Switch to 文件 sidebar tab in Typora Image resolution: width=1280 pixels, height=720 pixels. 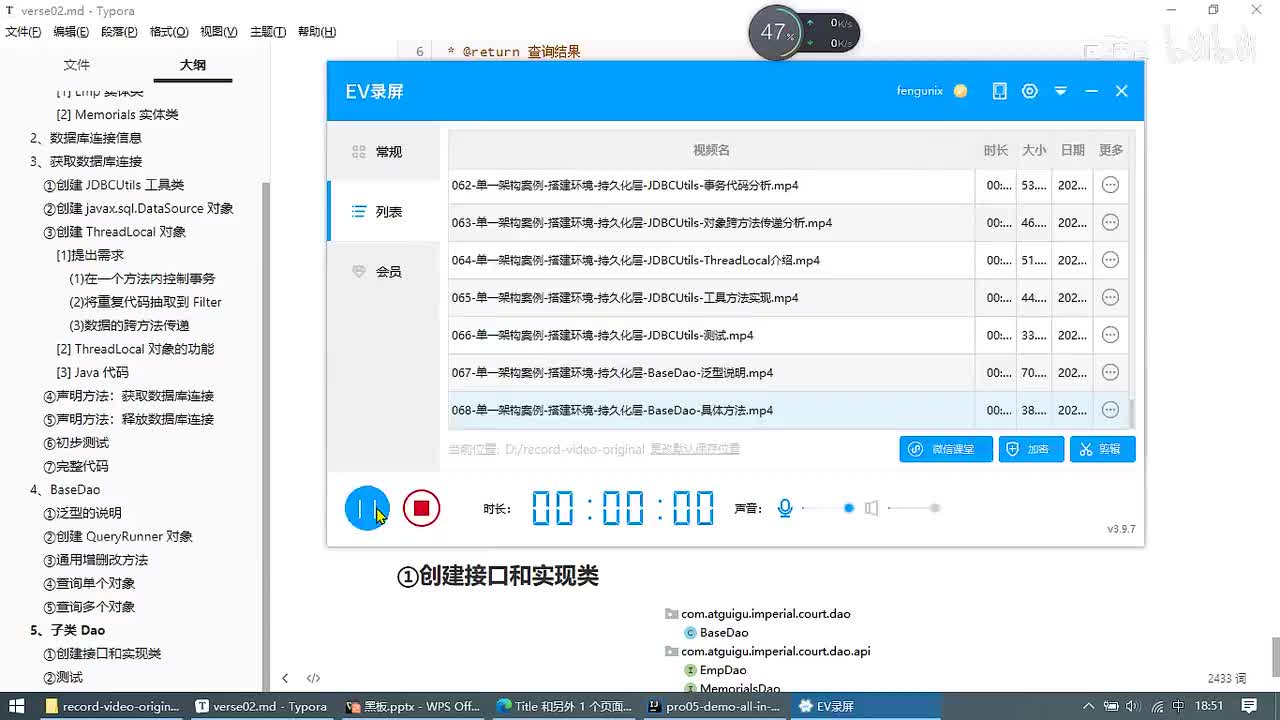point(77,65)
